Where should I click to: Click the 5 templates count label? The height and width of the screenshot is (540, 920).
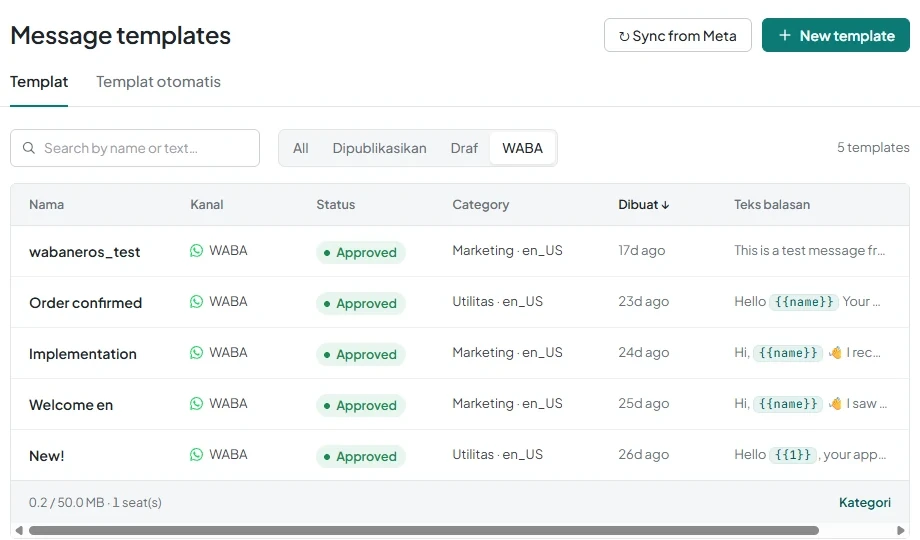[873, 147]
